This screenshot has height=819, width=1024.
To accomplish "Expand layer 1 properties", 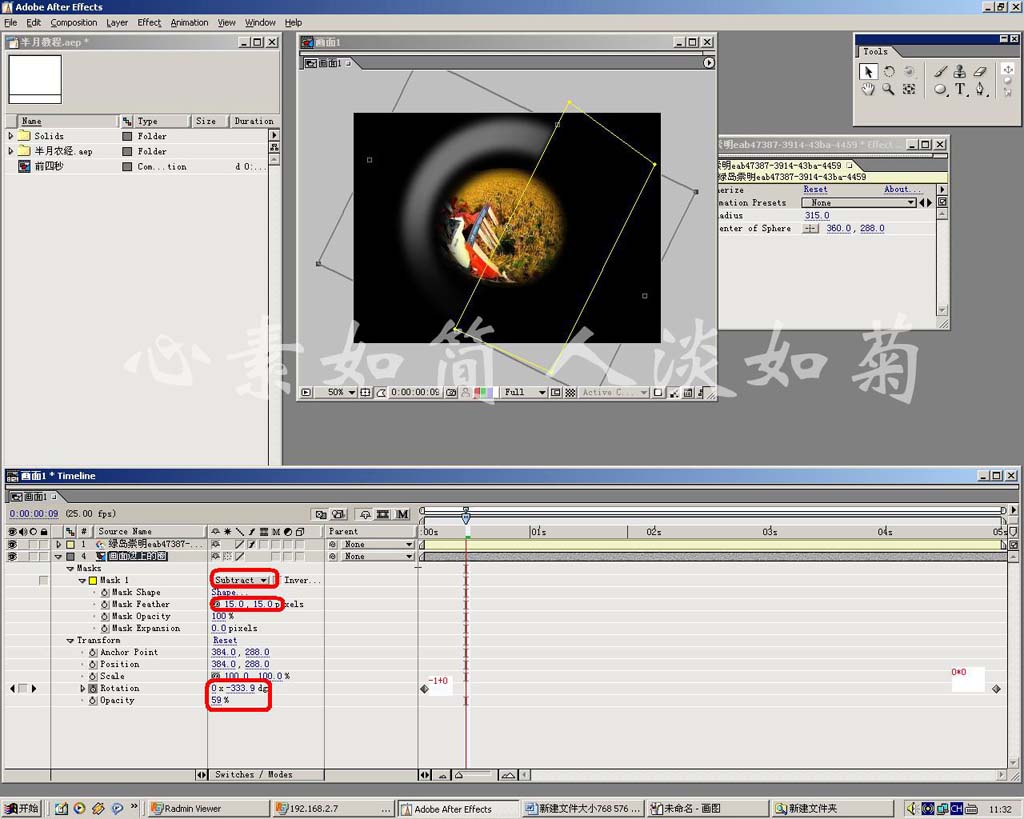I will (x=58, y=544).
